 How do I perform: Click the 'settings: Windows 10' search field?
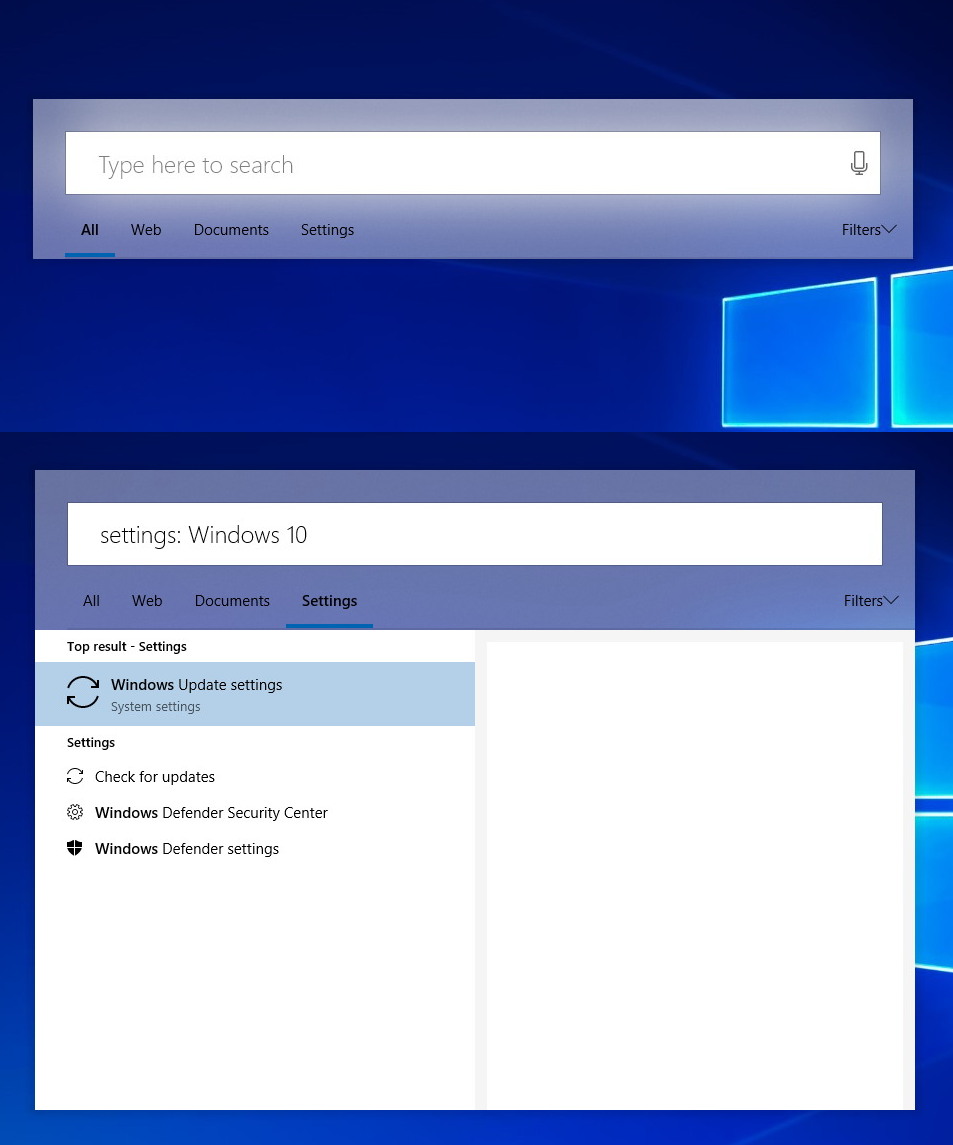475,534
